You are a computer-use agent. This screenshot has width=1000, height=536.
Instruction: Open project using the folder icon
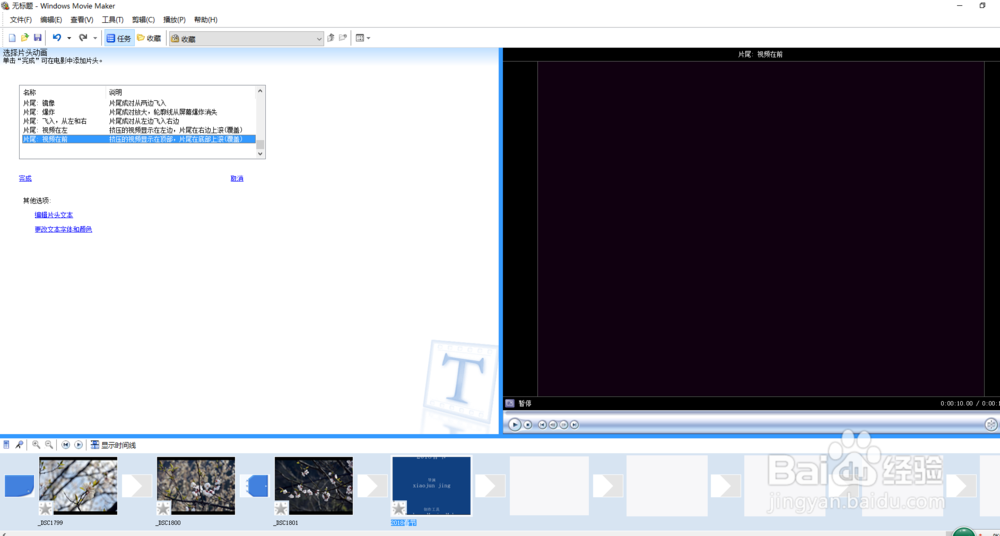25,38
